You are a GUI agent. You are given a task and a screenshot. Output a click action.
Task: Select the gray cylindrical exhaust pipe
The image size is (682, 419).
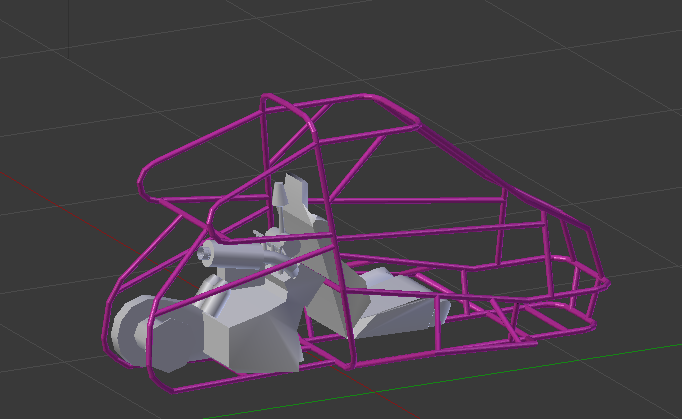click(235, 254)
